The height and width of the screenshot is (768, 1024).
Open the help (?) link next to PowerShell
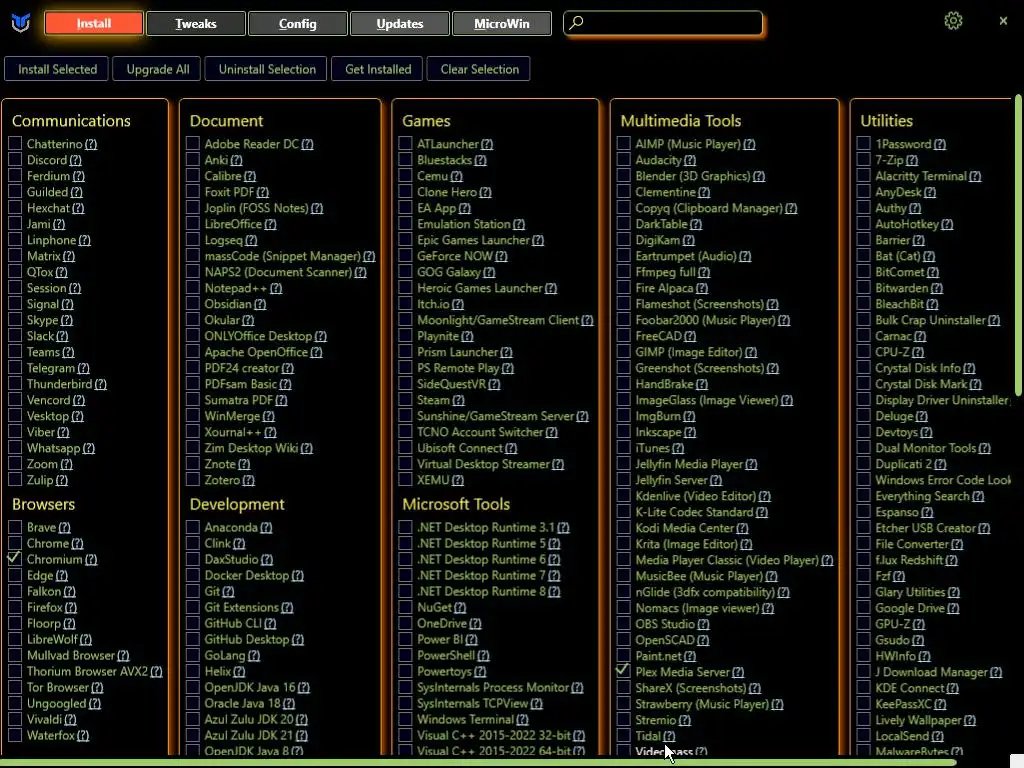point(483,656)
